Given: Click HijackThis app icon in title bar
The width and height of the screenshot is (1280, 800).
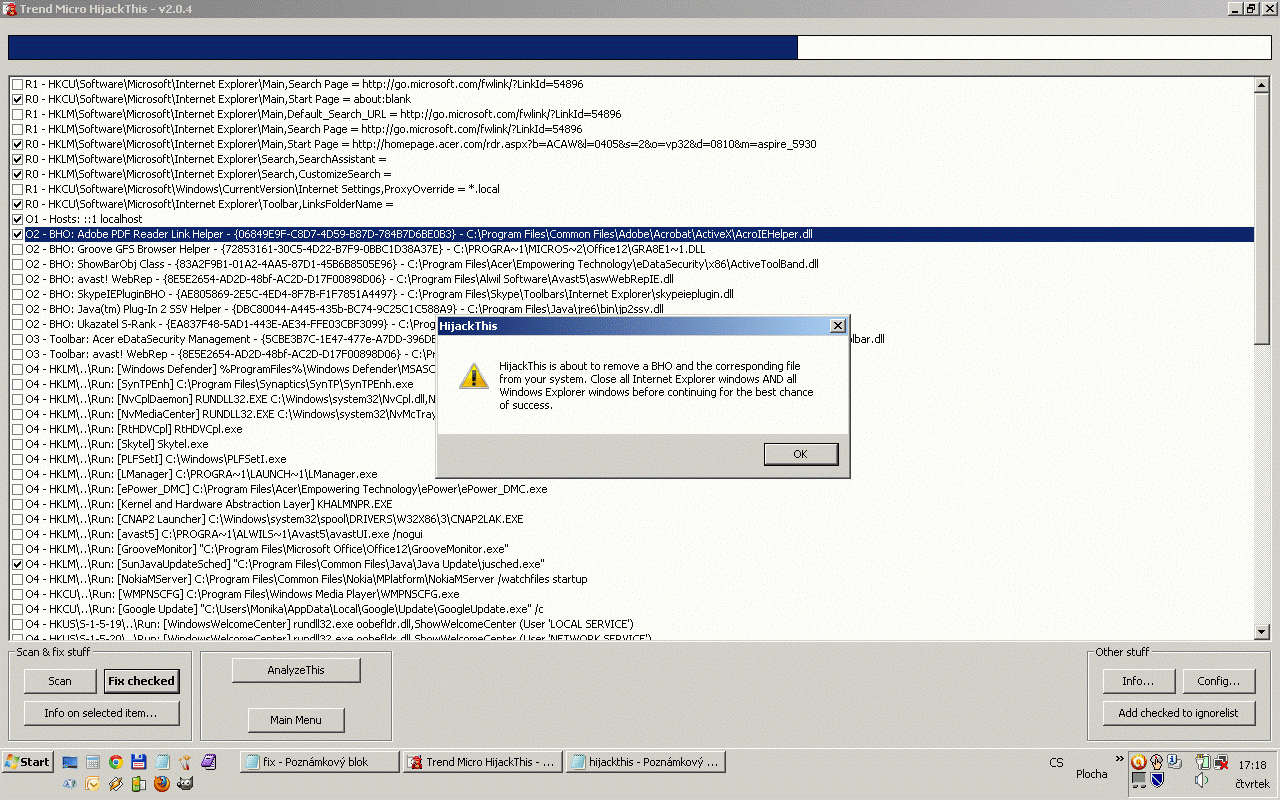Looking at the screenshot, I should [8, 8].
